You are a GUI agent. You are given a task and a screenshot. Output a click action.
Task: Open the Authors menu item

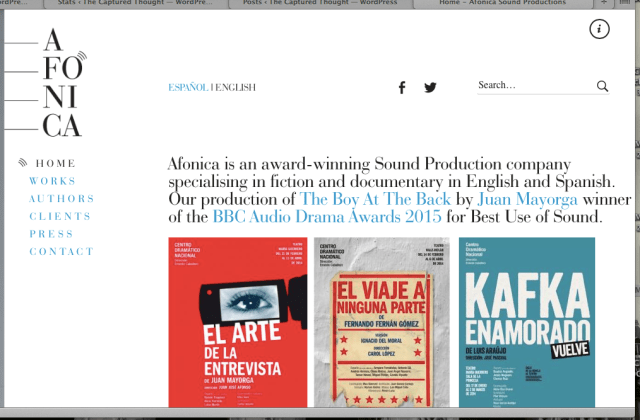(x=62, y=199)
